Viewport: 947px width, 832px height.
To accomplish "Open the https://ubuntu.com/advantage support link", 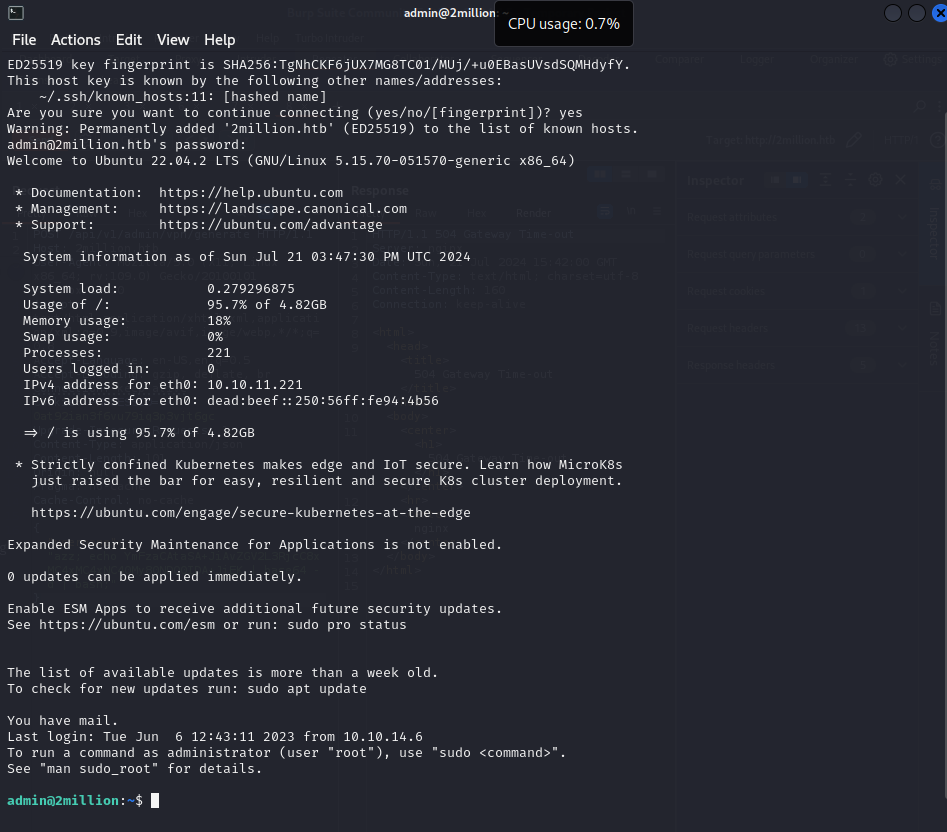I will 271,225.
